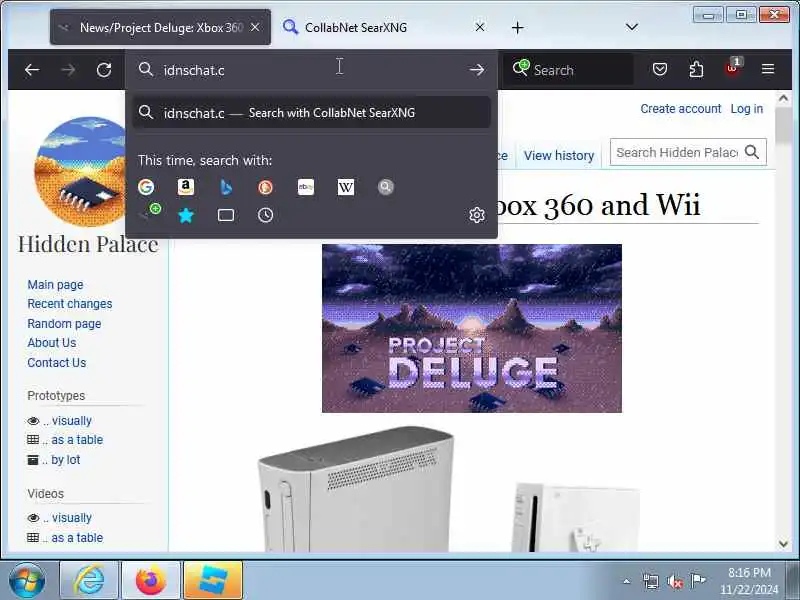Search with the gray magnifier engine icon

point(386,187)
